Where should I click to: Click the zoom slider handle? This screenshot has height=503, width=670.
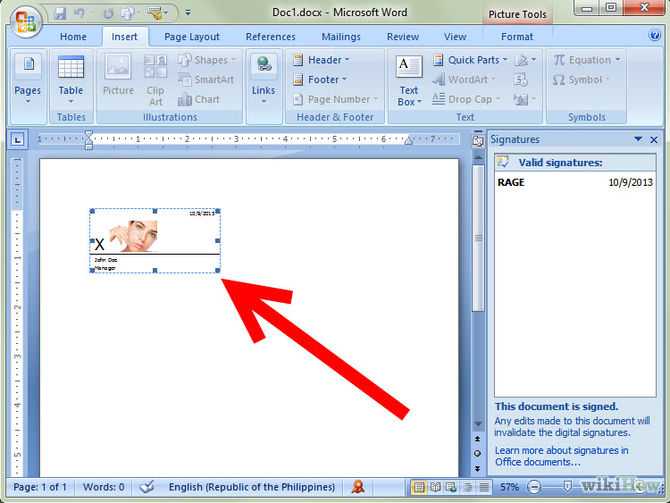(x=567, y=487)
